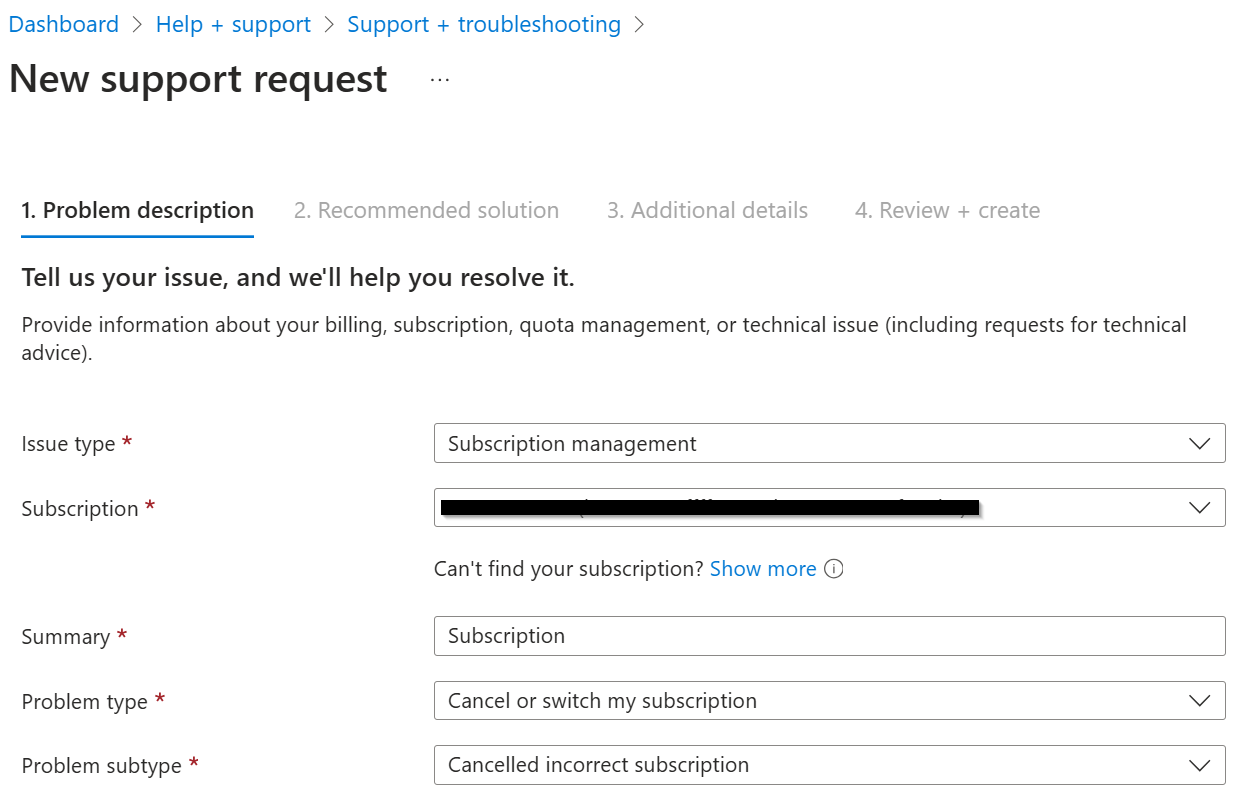
Task: Switch to the Additional details tab
Action: click(x=707, y=210)
